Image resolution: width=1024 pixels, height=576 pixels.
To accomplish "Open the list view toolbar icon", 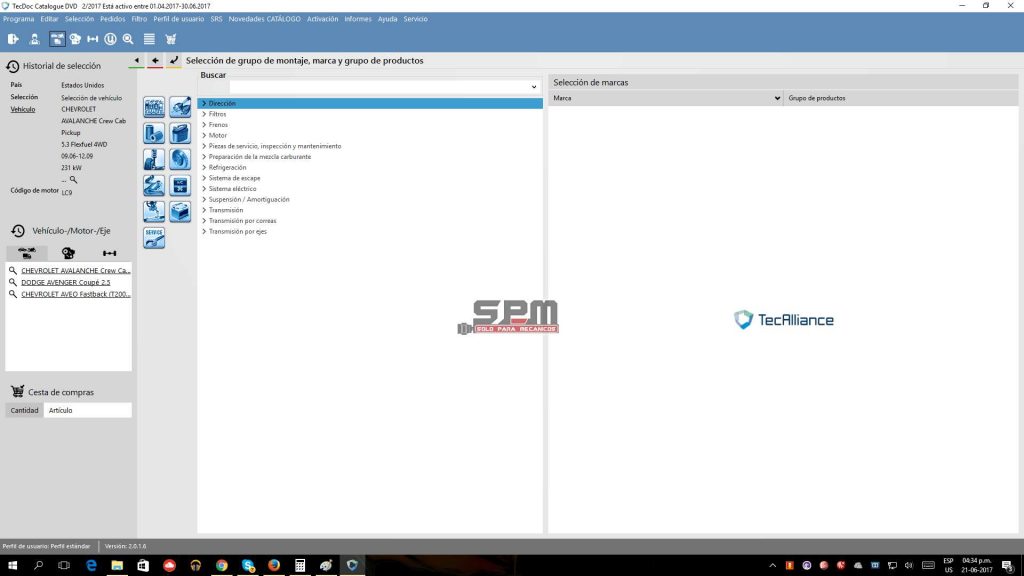I will pos(149,39).
